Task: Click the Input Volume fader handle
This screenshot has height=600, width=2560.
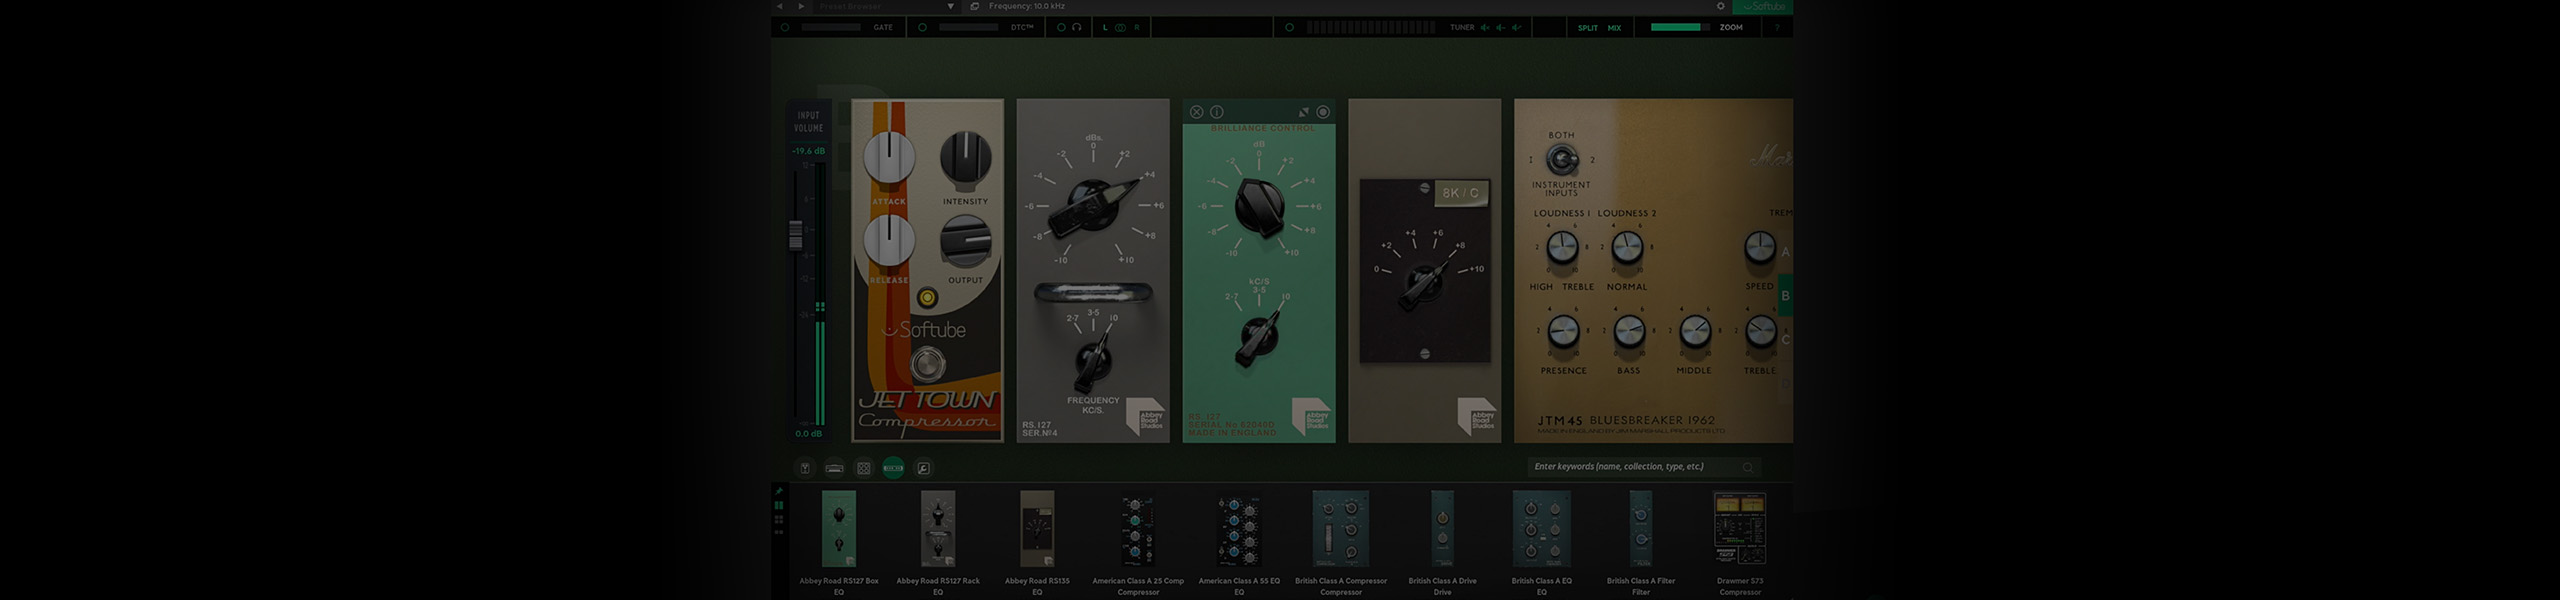Action: (x=796, y=235)
